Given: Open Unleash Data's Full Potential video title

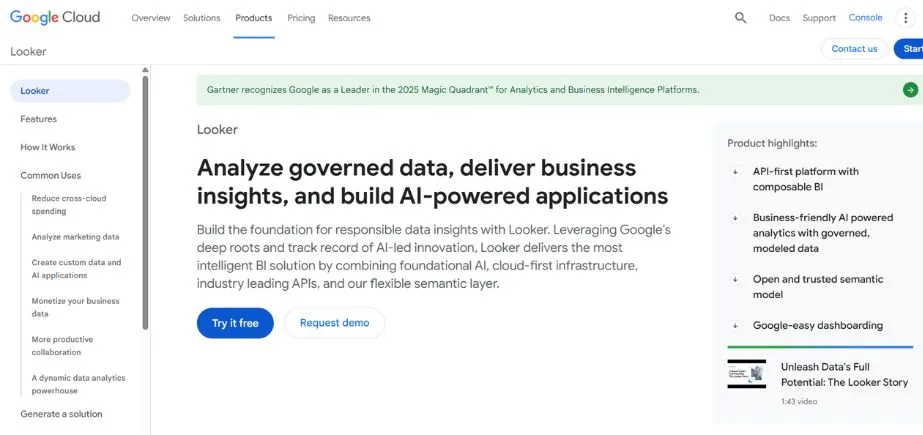Looking at the screenshot, I should pyautogui.click(x=844, y=374).
